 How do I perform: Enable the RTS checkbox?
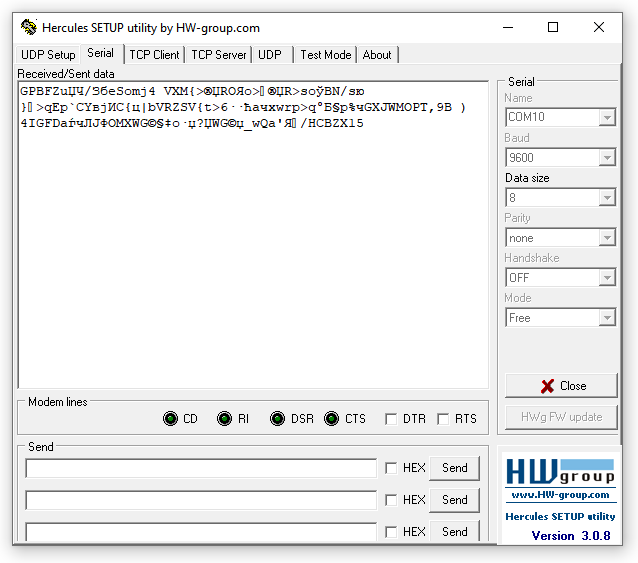(x=443, y=419)
